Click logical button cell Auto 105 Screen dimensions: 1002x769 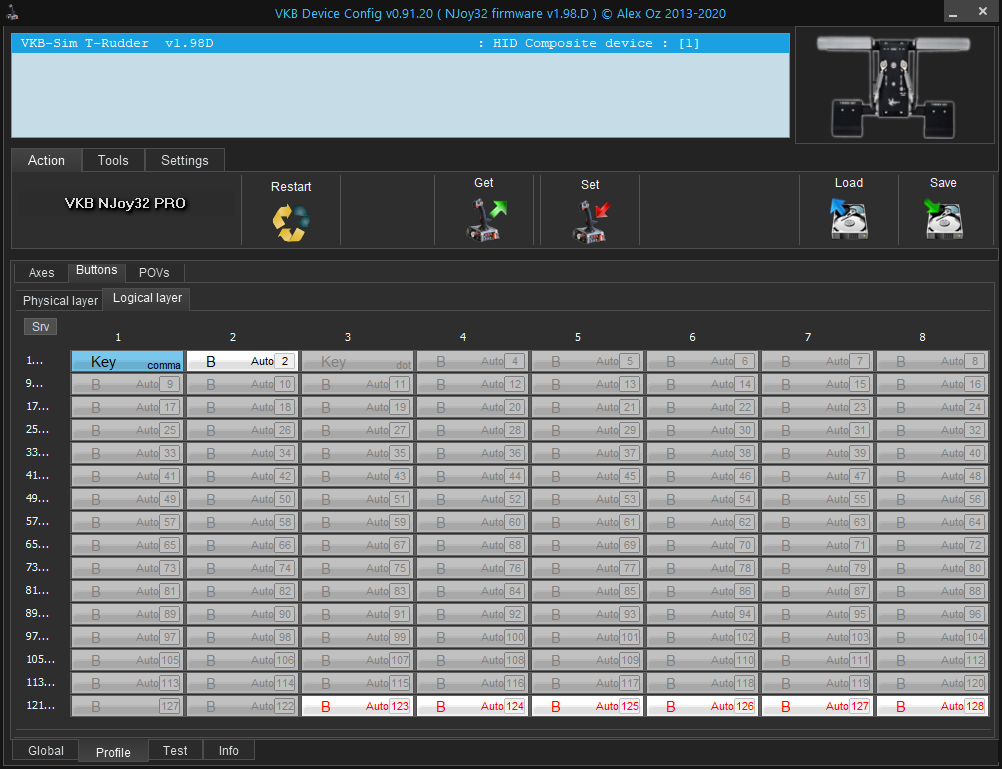click(x=127, y=660)
